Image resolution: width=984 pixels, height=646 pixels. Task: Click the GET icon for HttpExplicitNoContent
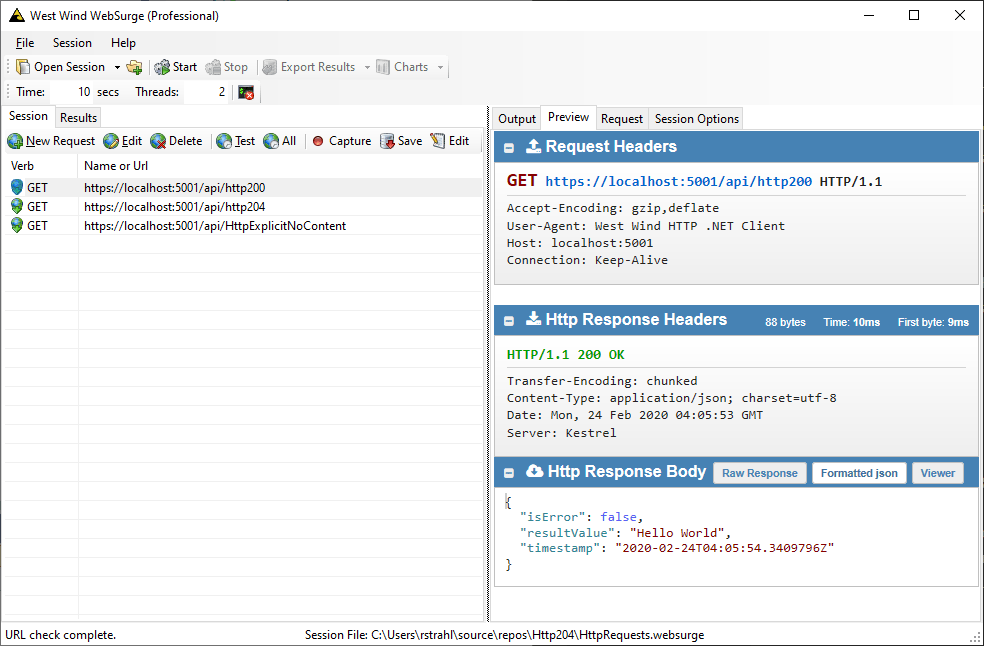[x=17, y=225]
